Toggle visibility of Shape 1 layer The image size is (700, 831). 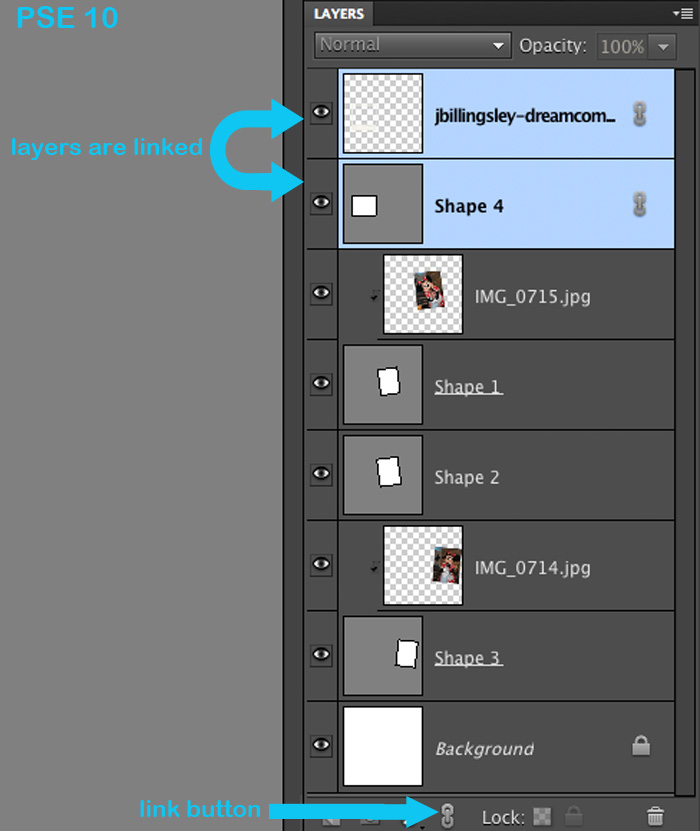pyautogui.click(x=321, y=383)
